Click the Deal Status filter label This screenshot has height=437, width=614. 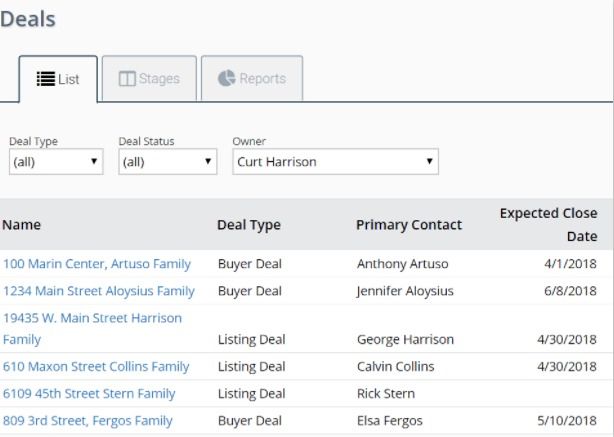[x=146, y=141]
